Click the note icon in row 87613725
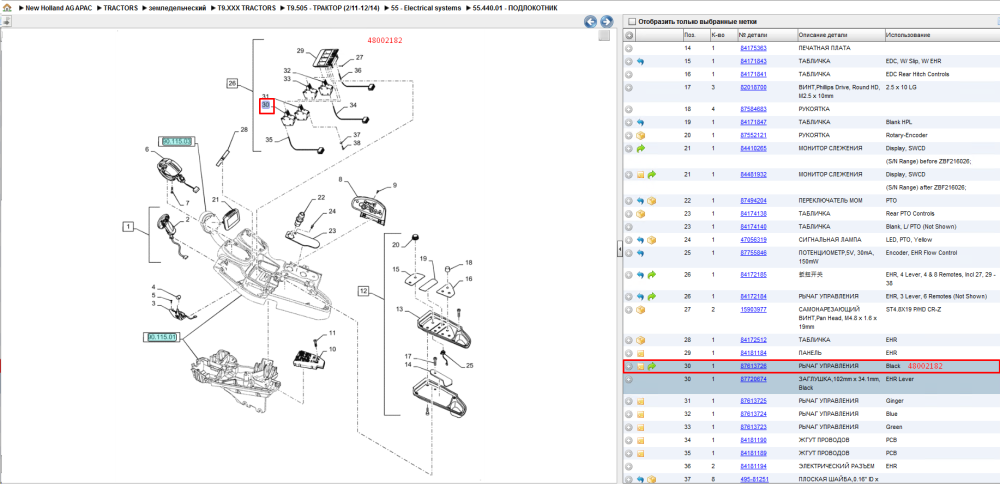The width and height of the screenshot is (1000, 484). 640,401
